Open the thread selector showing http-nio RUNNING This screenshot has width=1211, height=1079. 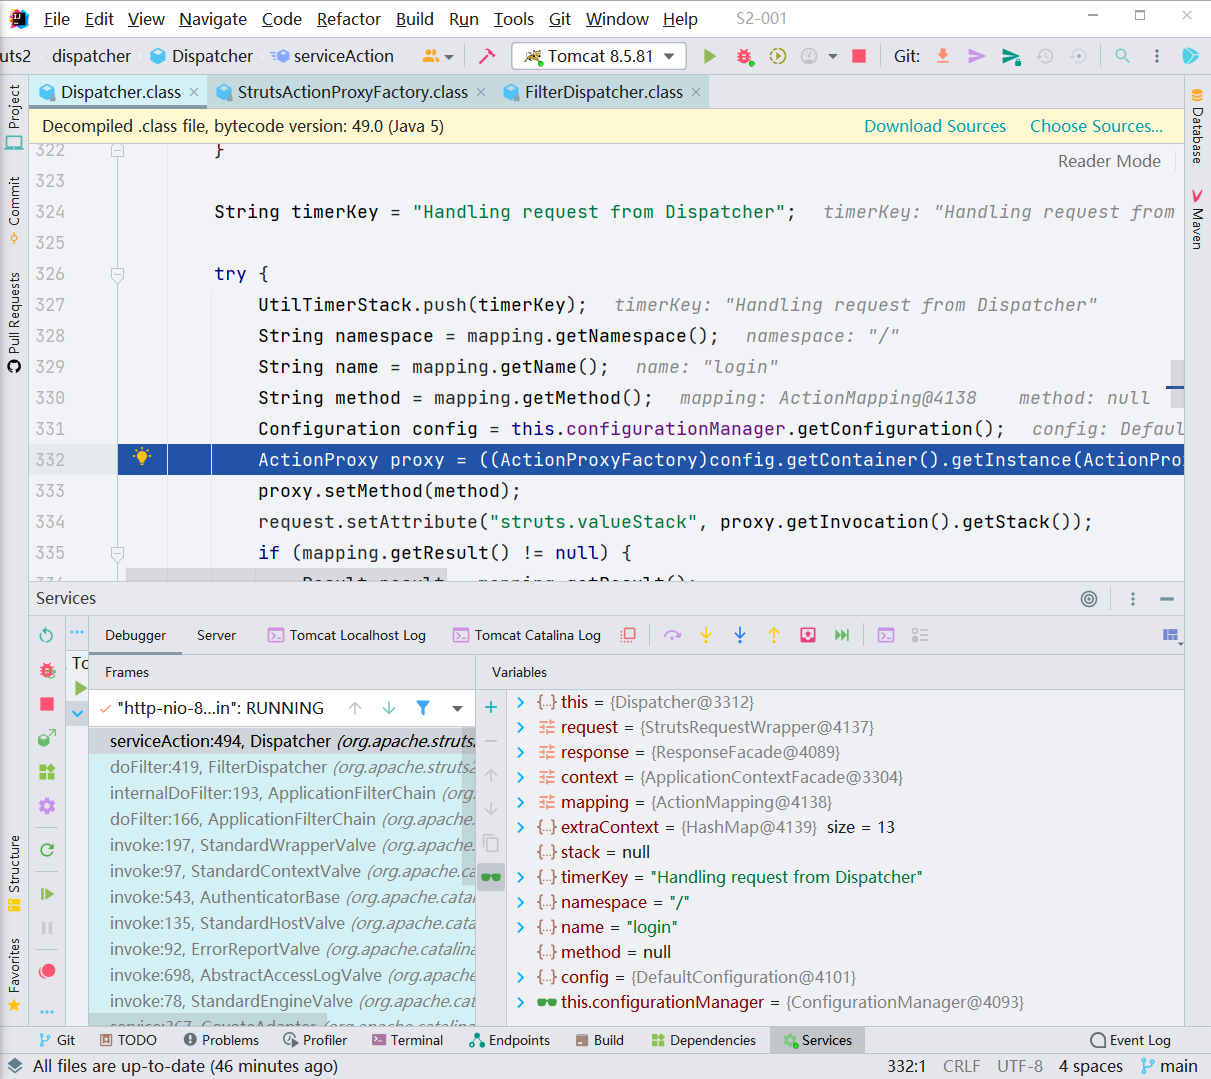[284, 708]
